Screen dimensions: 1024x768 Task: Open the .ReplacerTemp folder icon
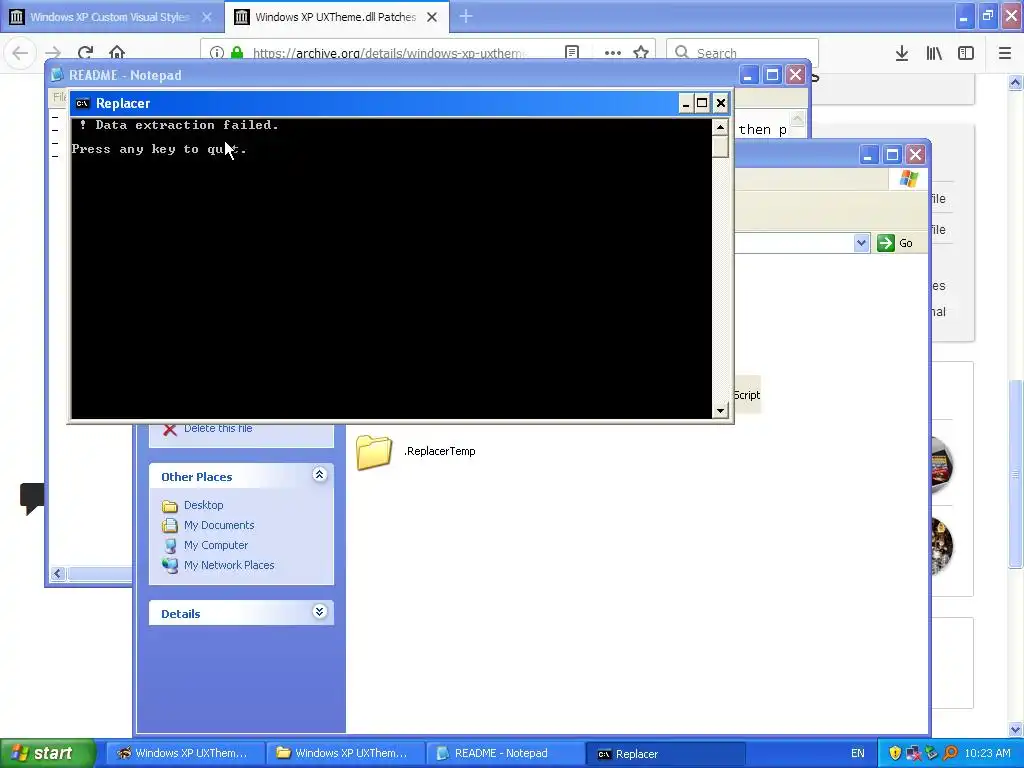point(374,452)
